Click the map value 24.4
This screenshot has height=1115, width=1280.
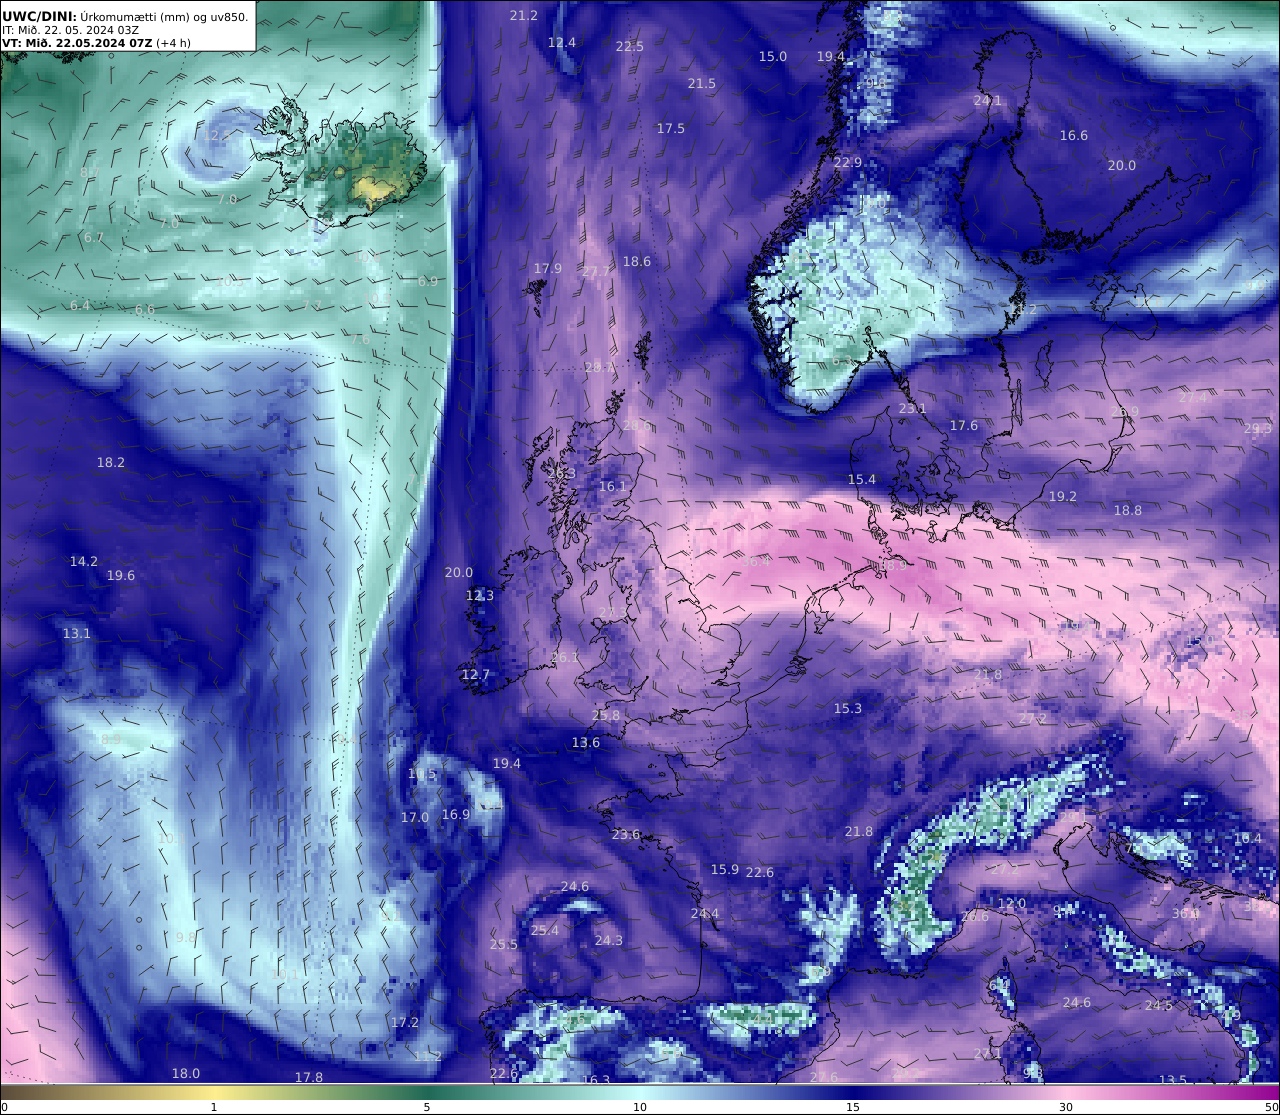pos(705,913)
